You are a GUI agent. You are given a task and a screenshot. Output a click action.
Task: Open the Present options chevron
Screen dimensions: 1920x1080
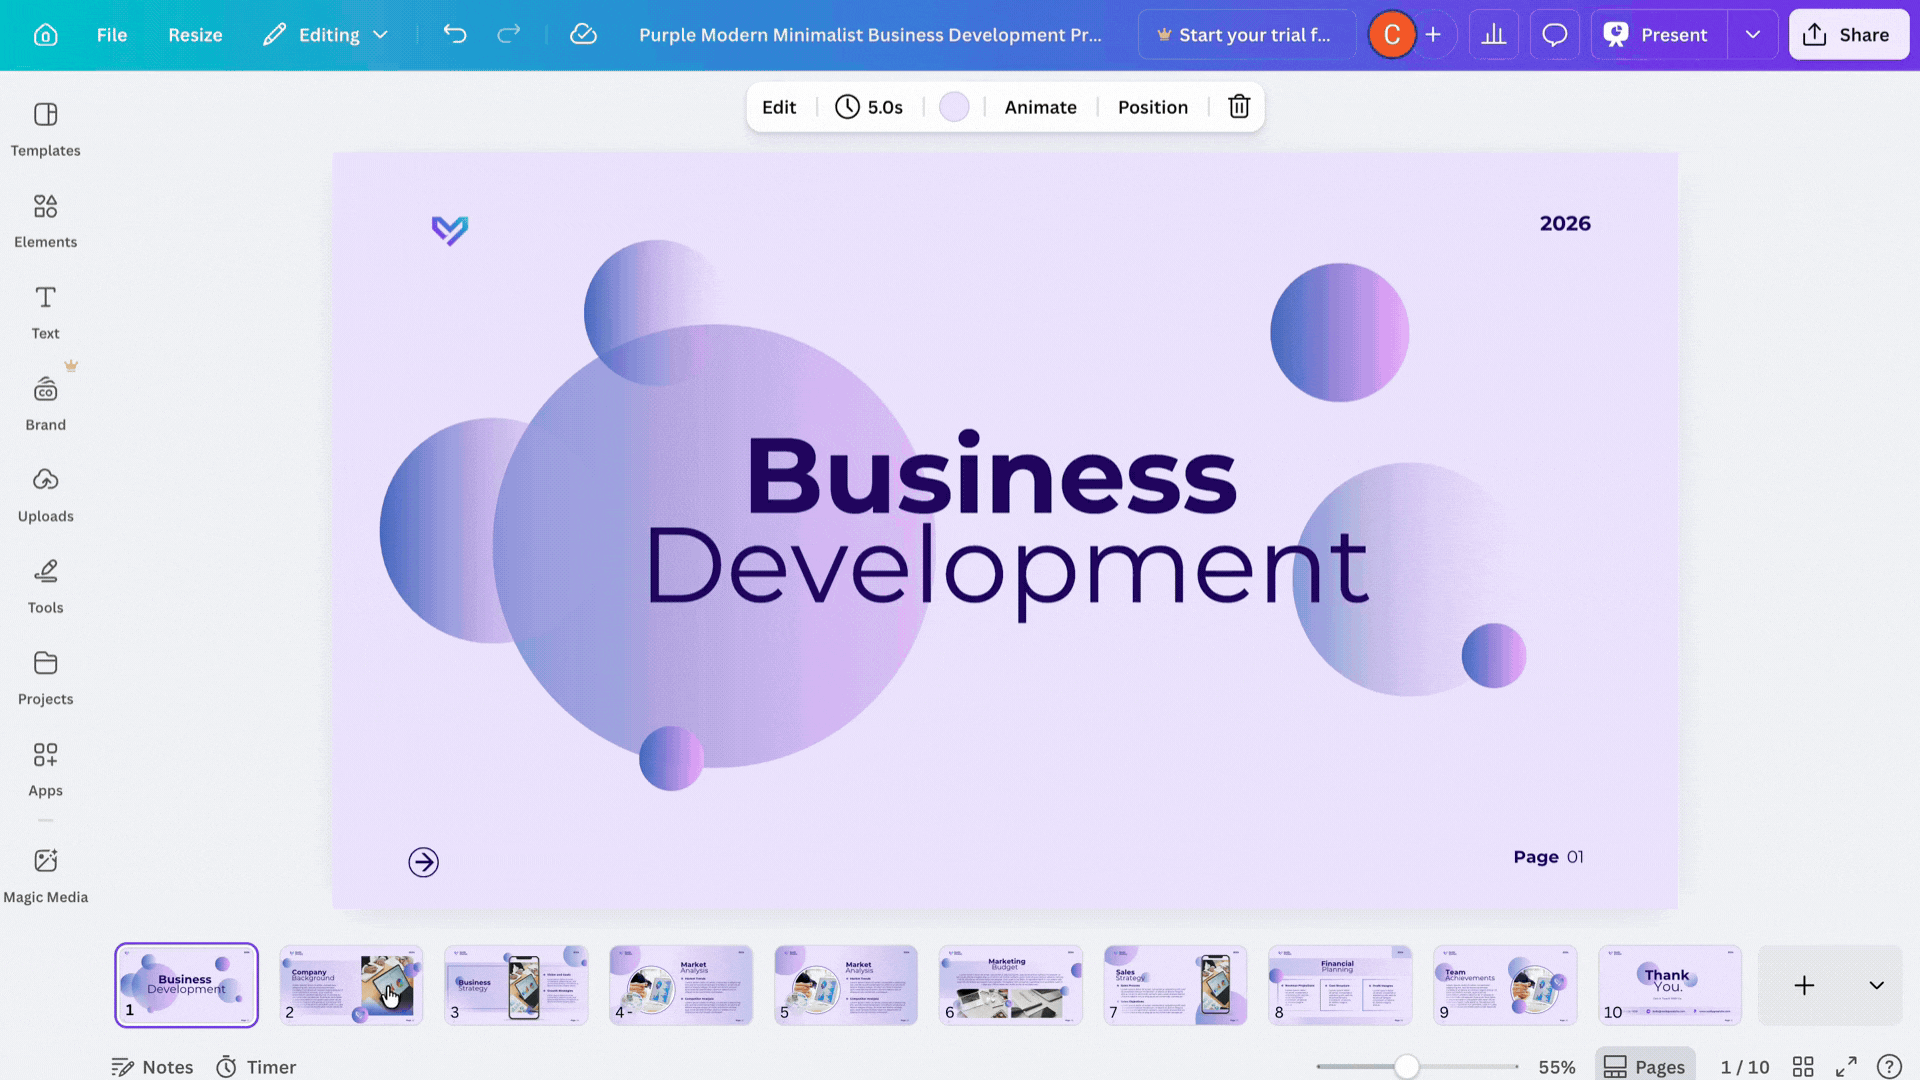pos(1753,34)
